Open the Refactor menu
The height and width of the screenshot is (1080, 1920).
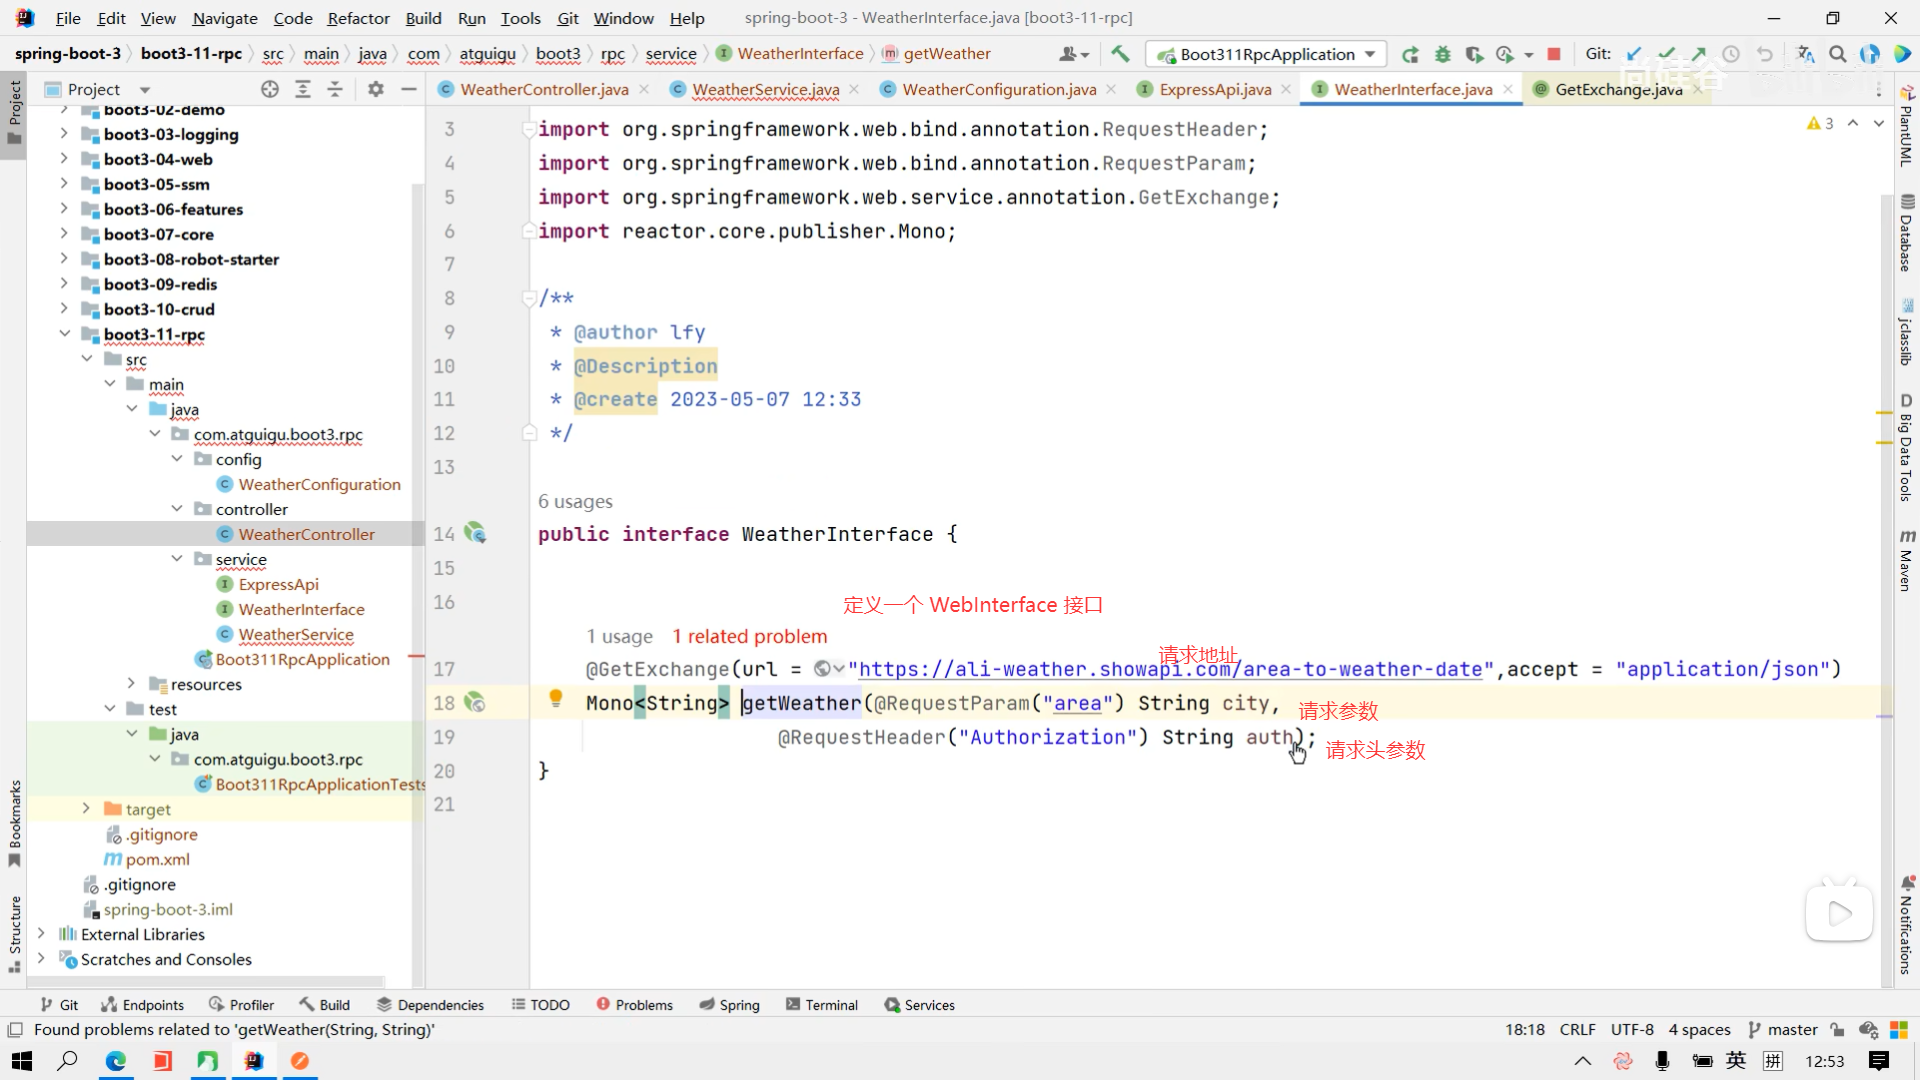pos(358,18)
